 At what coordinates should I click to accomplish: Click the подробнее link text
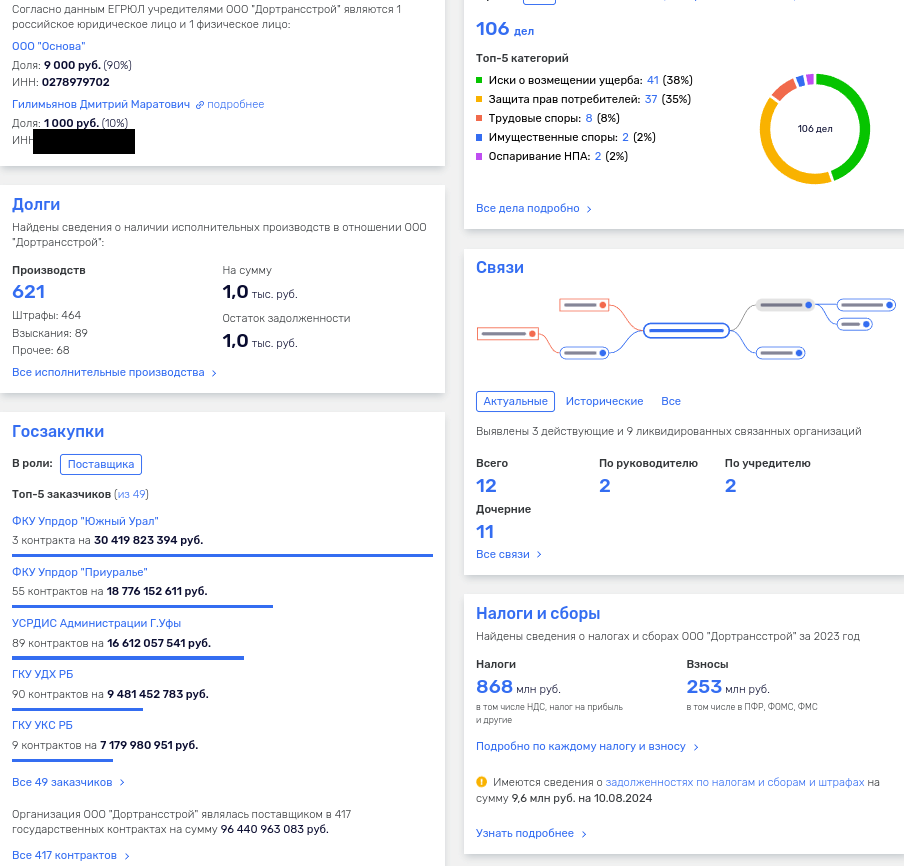tap(236, 104)
